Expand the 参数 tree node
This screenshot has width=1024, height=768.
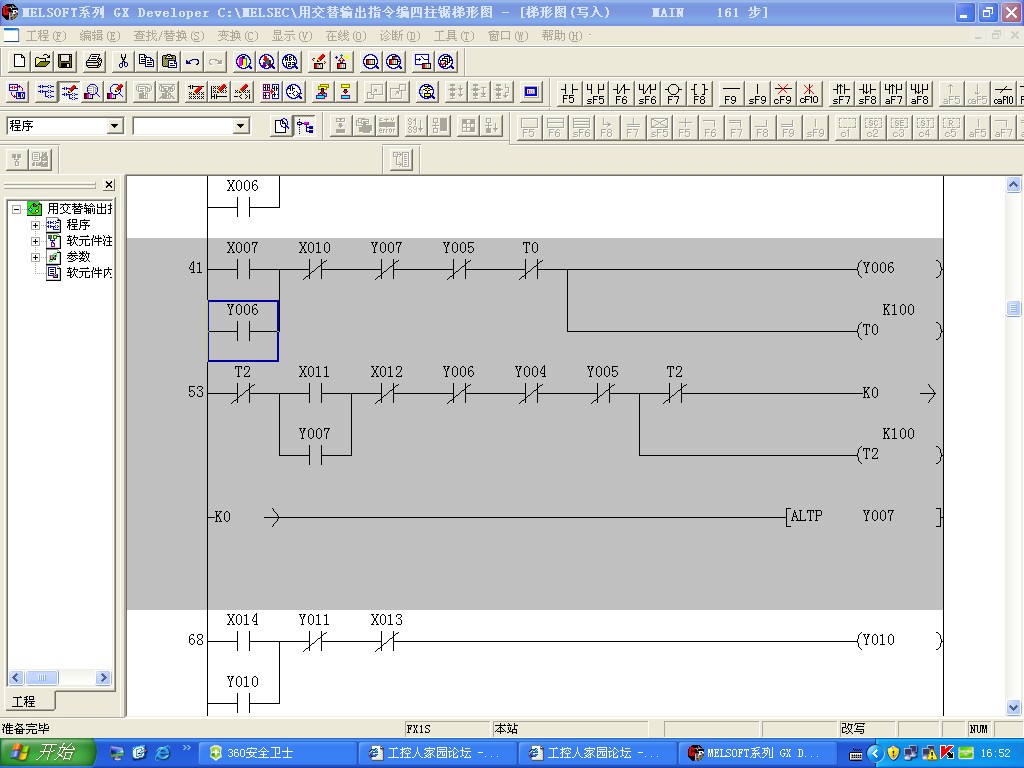(36, 257)
